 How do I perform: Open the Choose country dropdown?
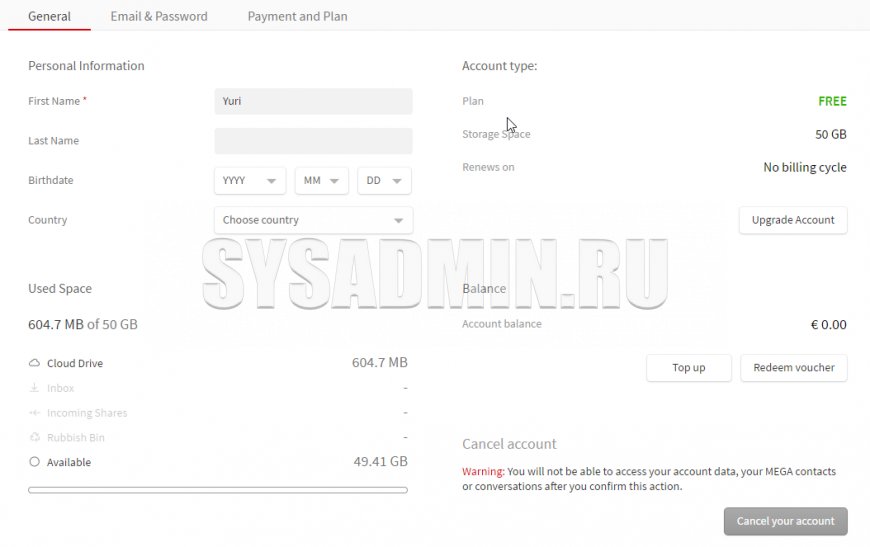click(313, 220)
